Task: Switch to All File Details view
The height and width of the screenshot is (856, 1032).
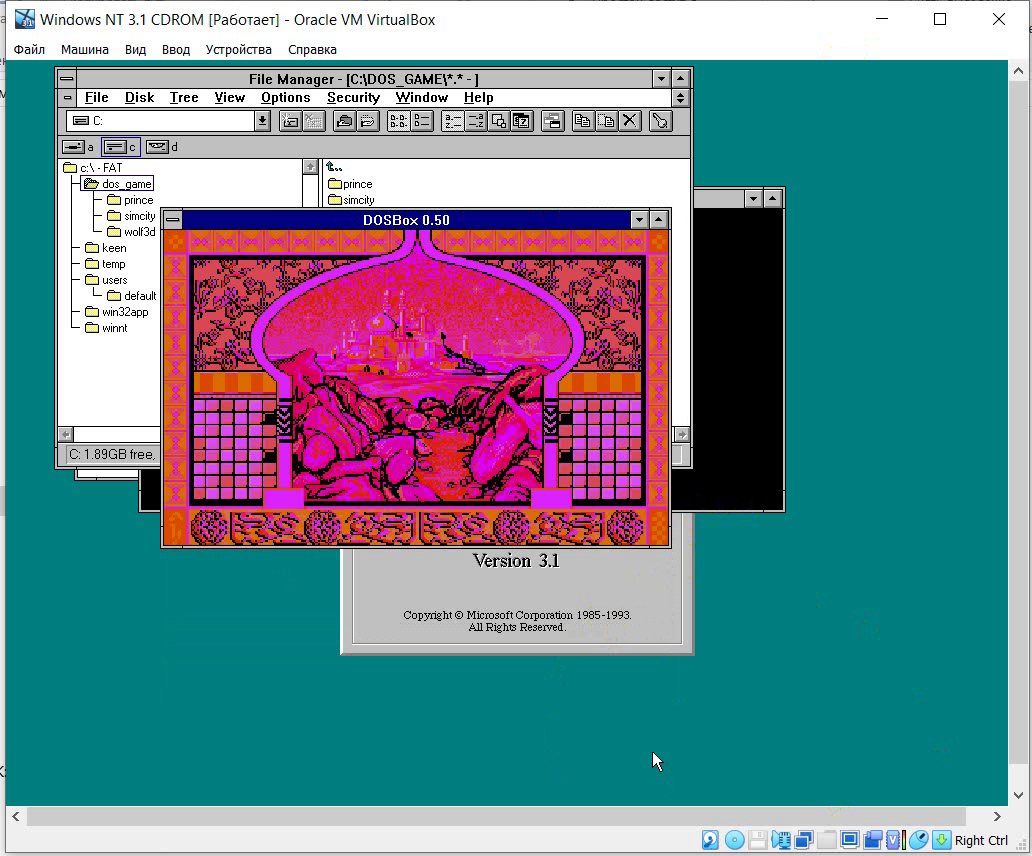Action: [x=422, y=121]
